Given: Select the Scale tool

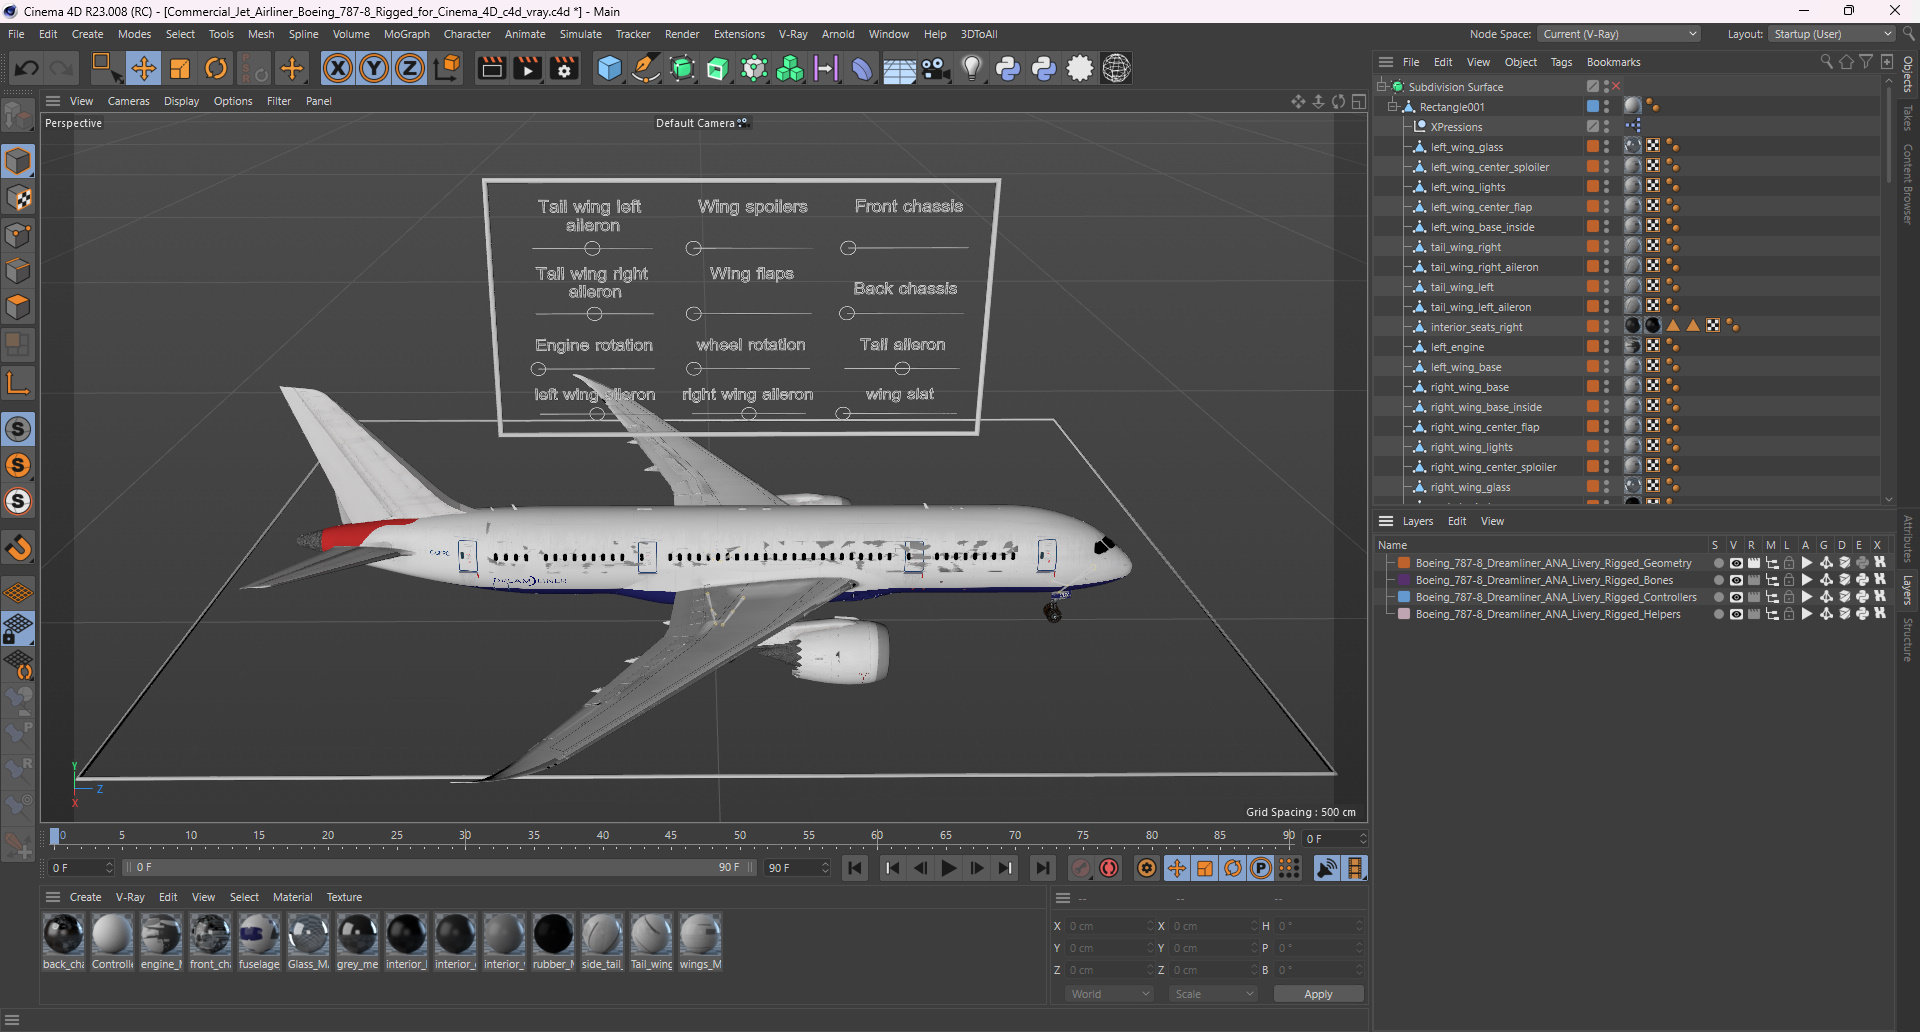Looking at the screenshot, I should (x=180, y=68).
